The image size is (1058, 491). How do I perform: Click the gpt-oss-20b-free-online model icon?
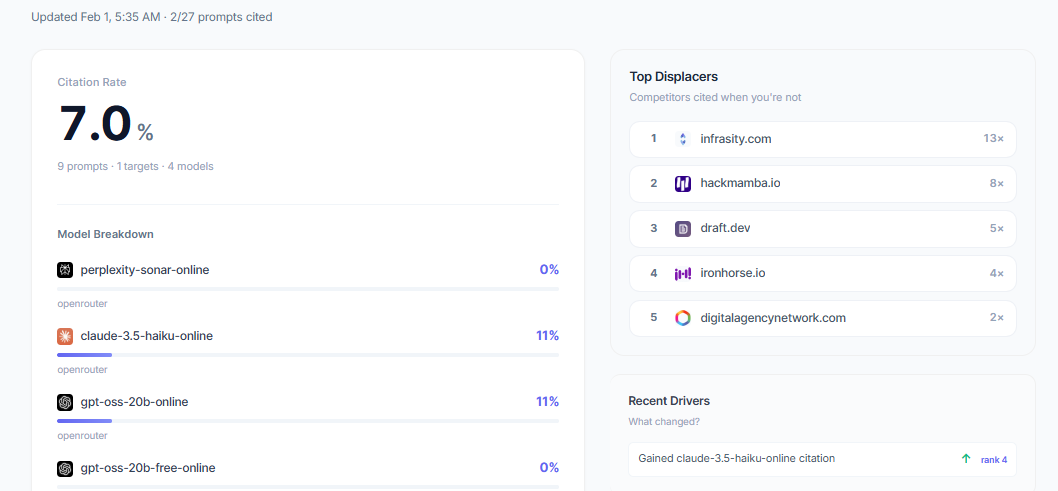[65, 468]
